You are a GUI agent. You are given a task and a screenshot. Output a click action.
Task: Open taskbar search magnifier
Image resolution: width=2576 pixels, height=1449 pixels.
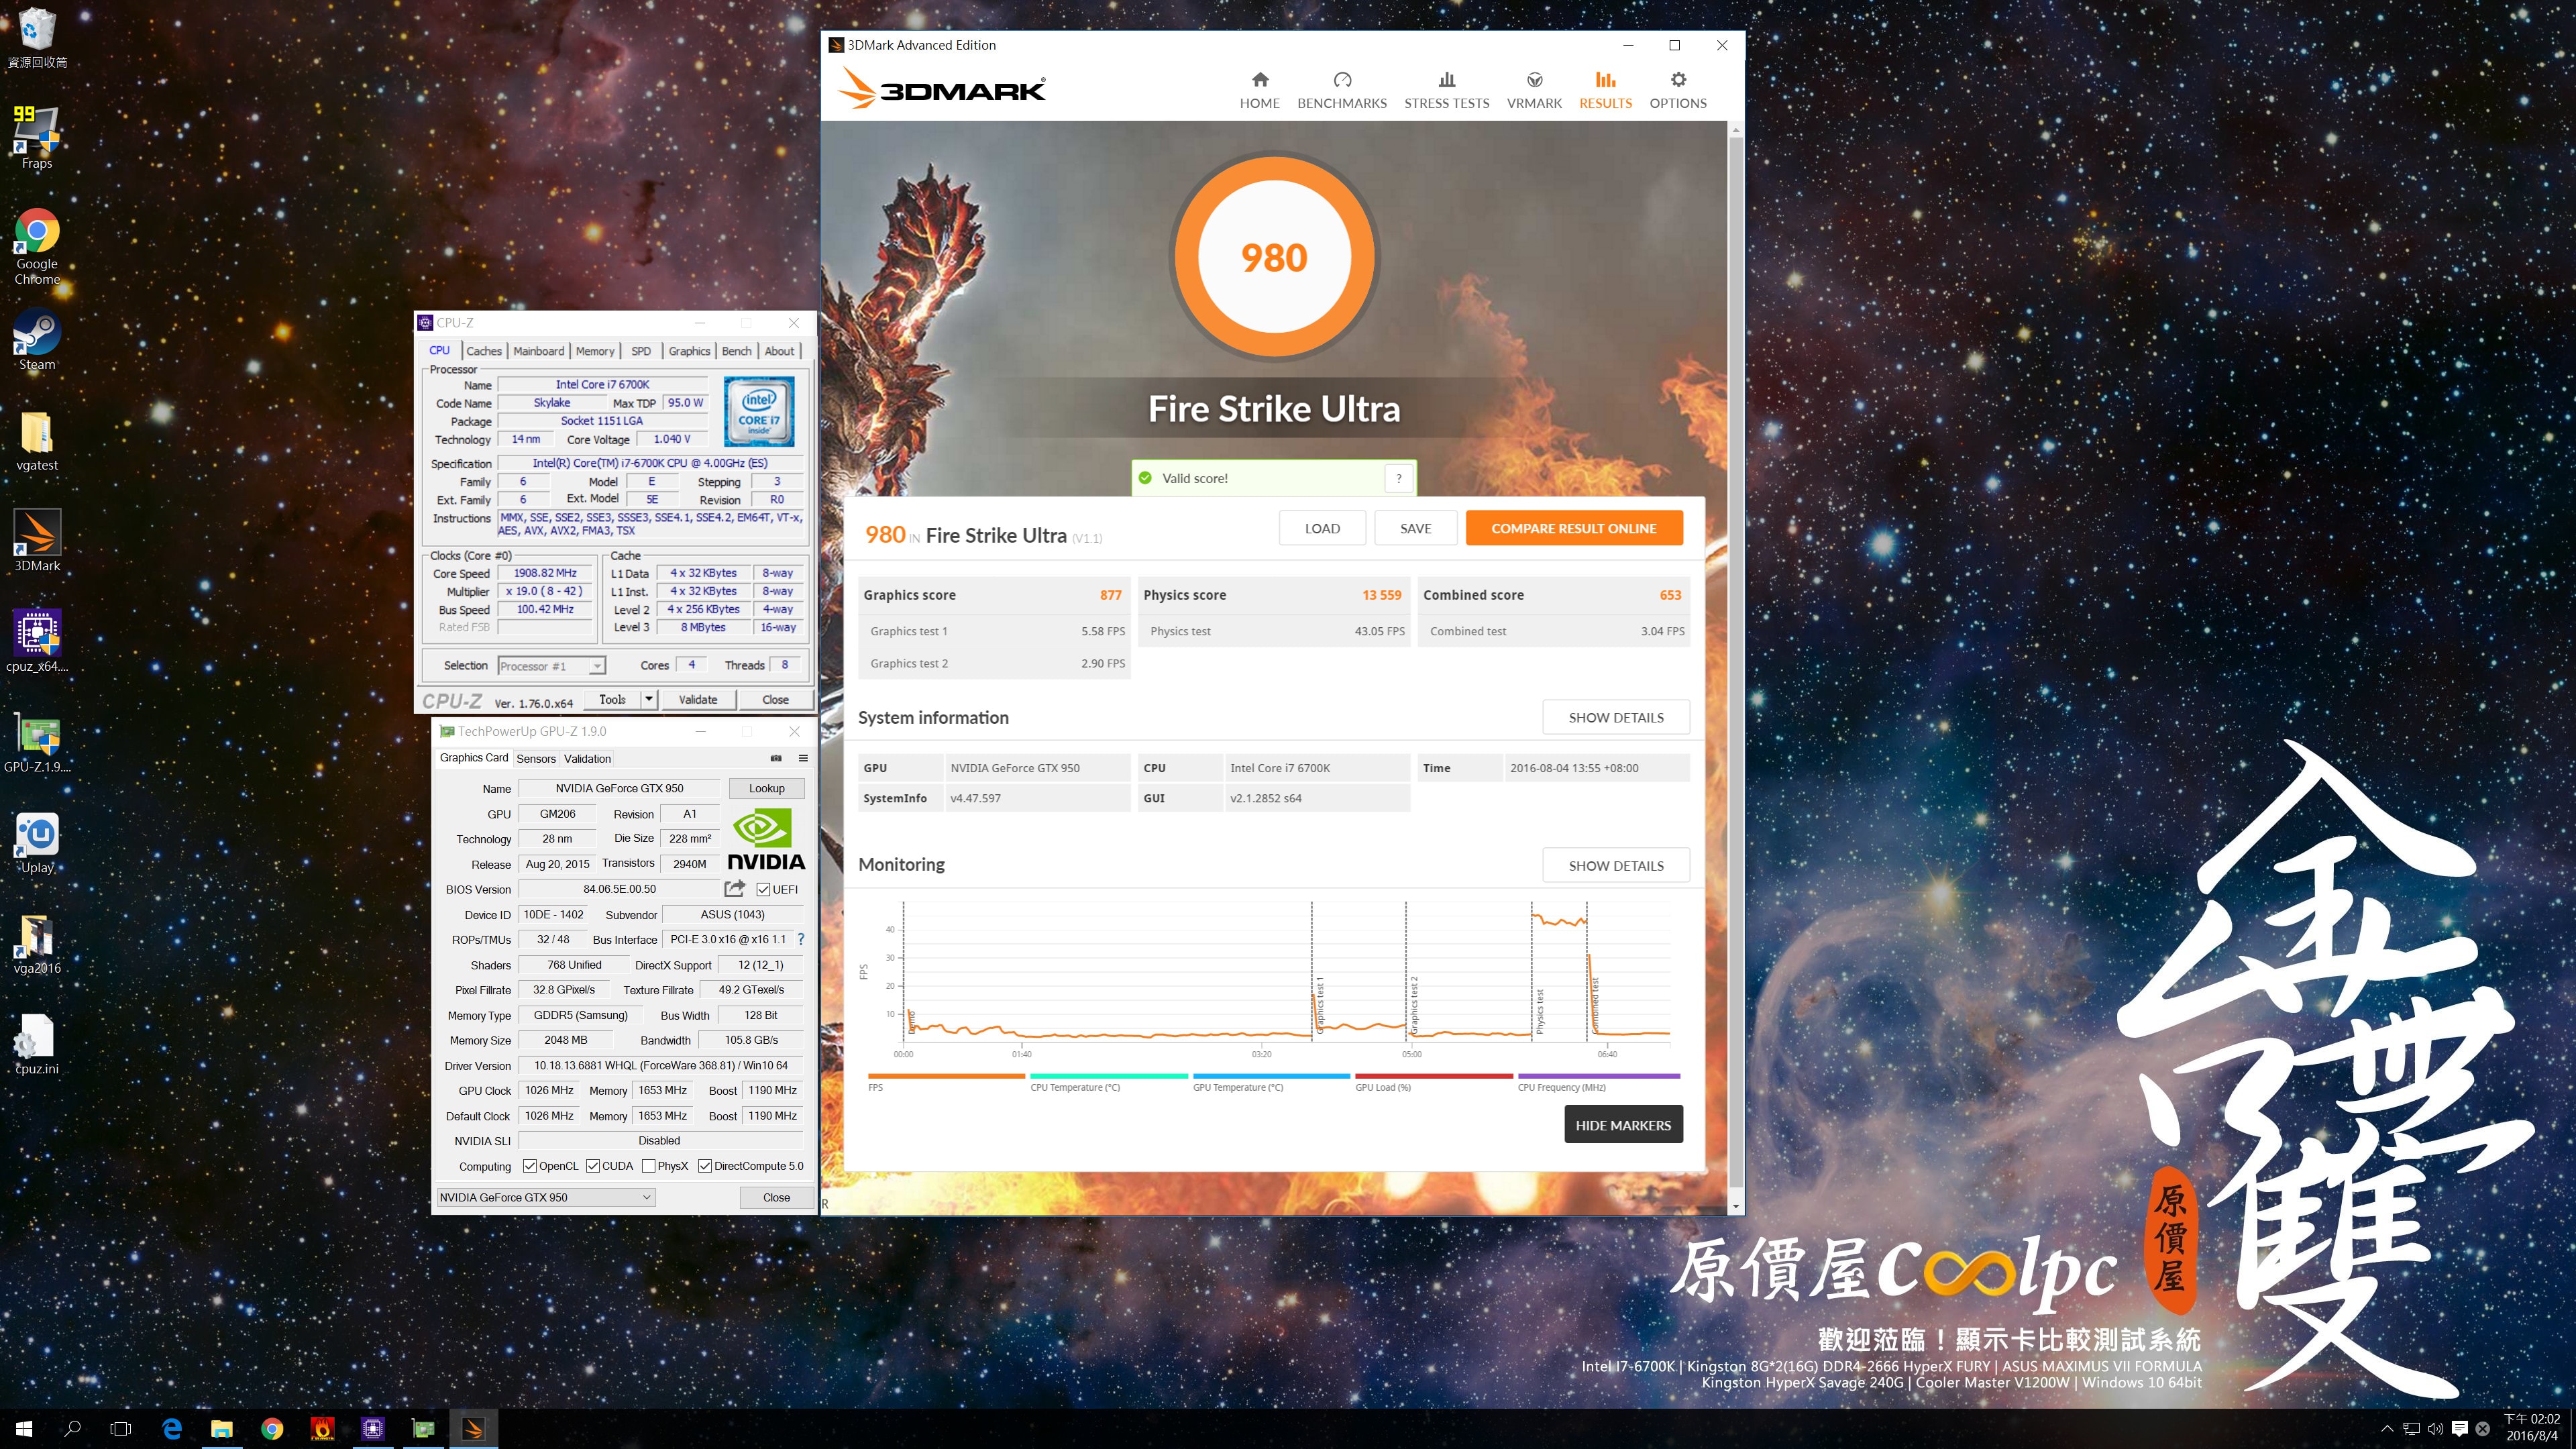[x=72, y=1428]
